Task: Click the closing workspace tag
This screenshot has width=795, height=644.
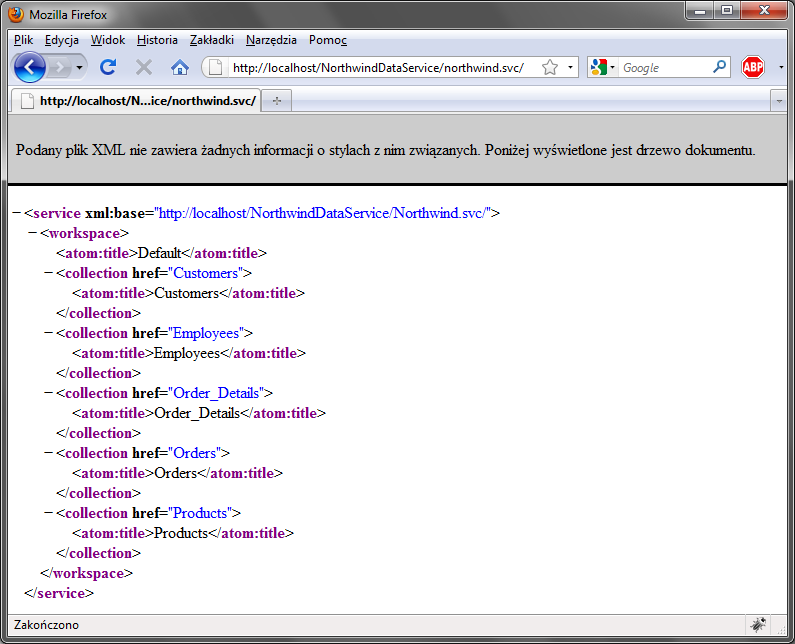Action: [86, 573]
